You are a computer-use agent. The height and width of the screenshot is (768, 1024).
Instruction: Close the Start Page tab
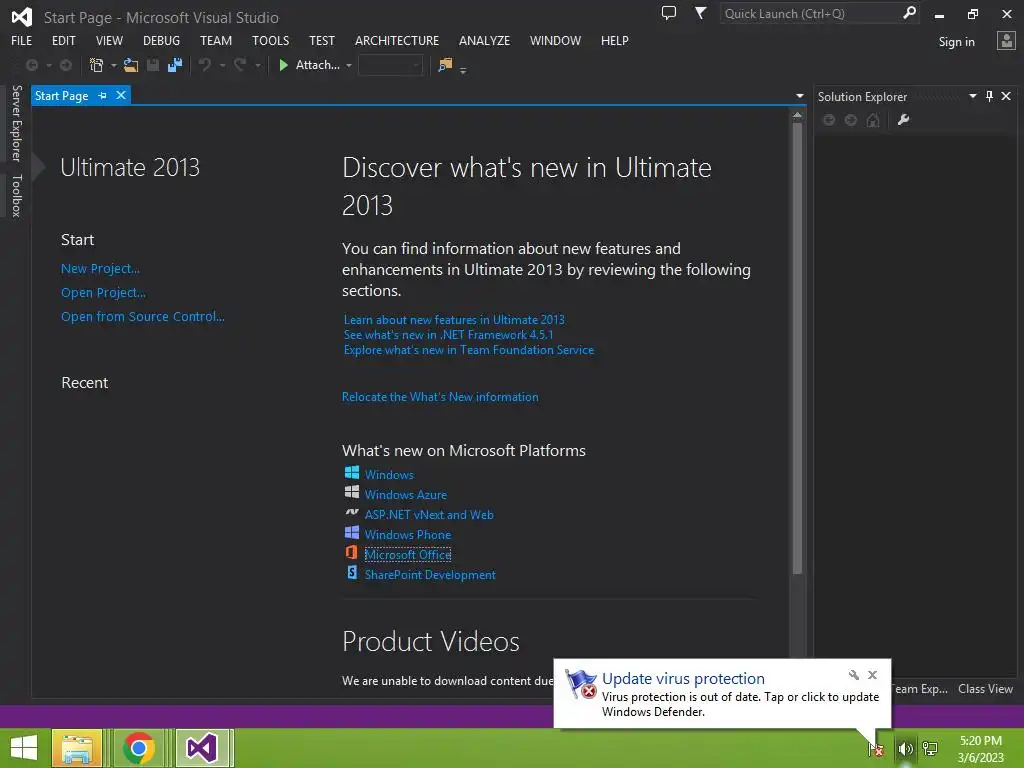click(121, 95)
